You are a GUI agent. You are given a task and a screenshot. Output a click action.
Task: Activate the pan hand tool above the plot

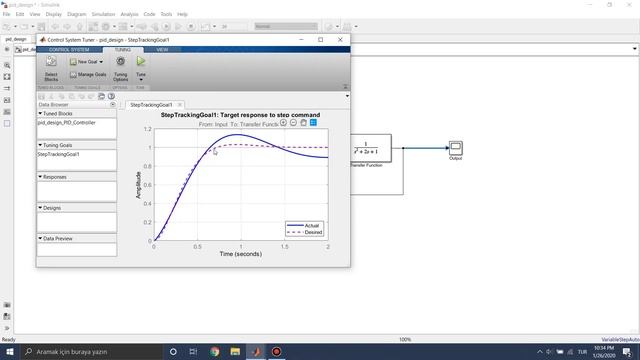coord(304,122)
